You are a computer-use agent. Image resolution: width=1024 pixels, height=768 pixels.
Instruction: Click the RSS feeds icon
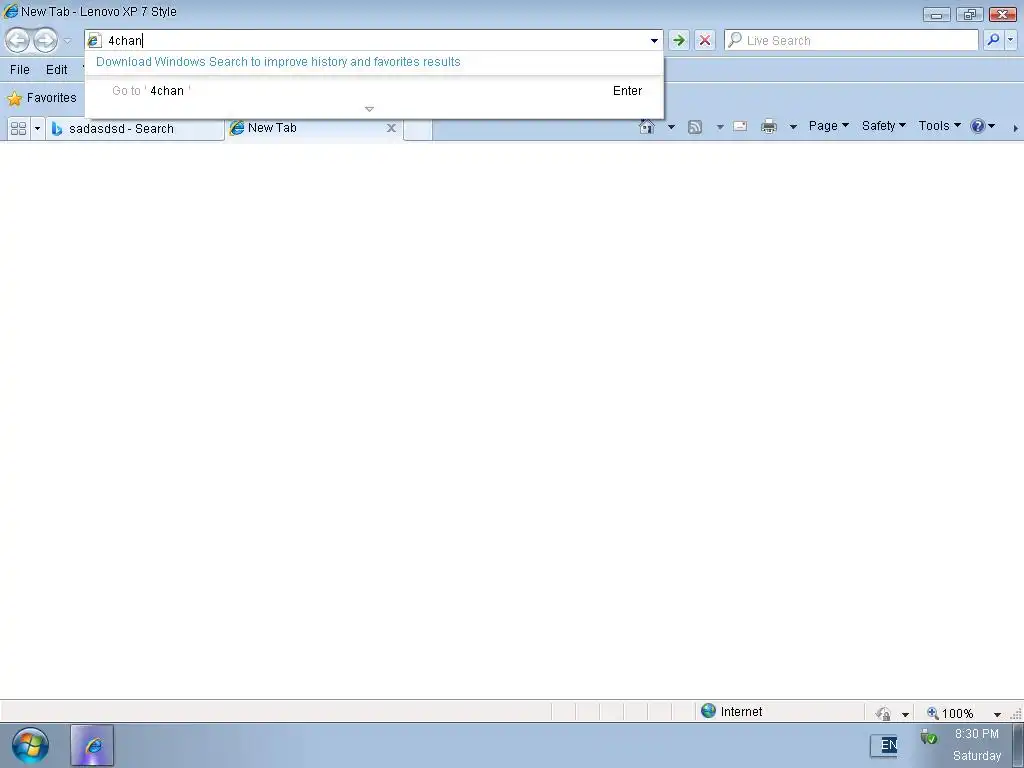pyautogui.click(x=695, y=127)
